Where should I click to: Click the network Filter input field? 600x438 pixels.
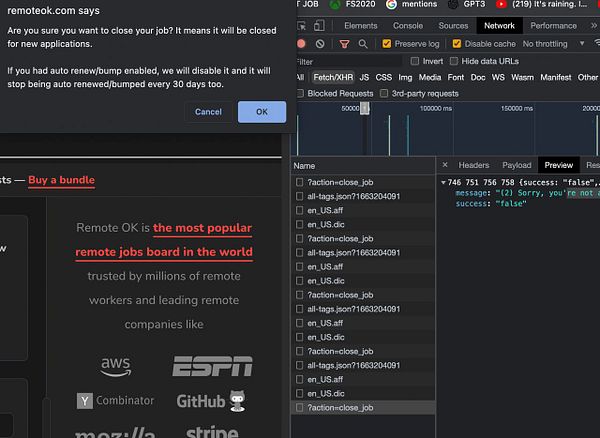coord(348,61)
